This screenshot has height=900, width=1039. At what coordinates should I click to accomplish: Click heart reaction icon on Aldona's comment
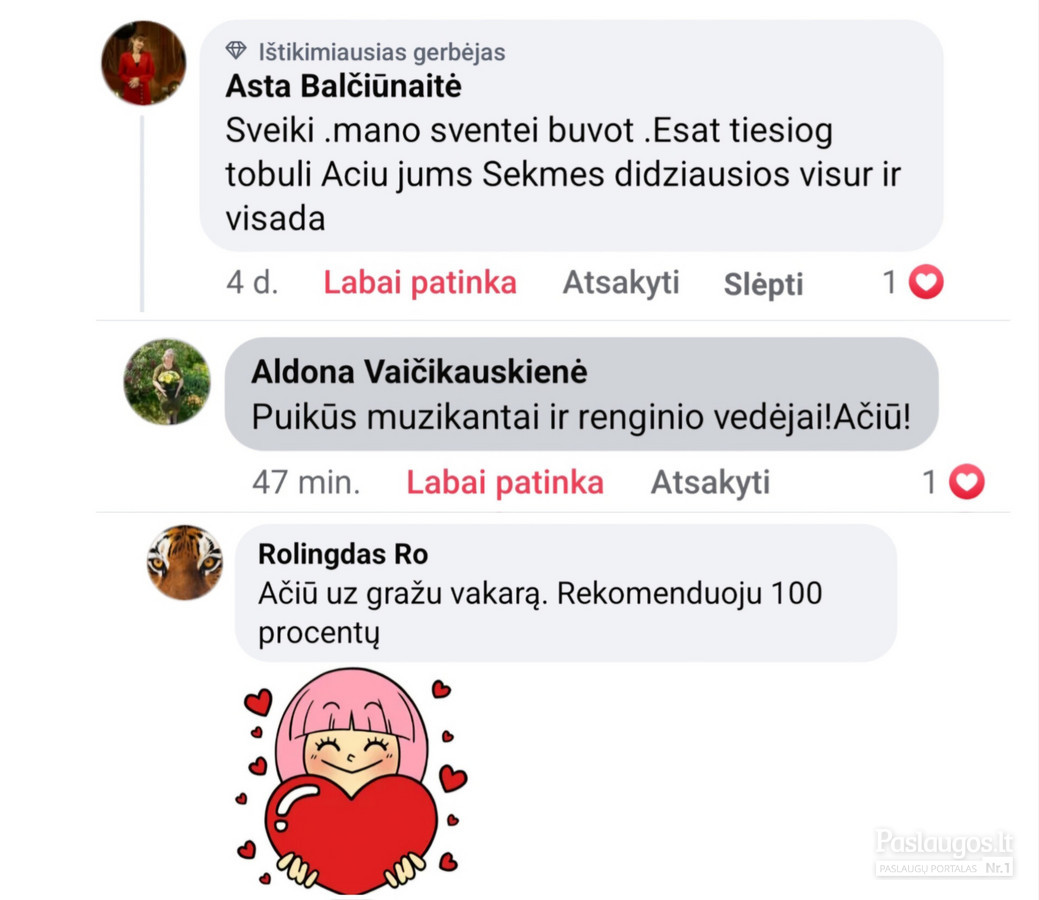967,482
